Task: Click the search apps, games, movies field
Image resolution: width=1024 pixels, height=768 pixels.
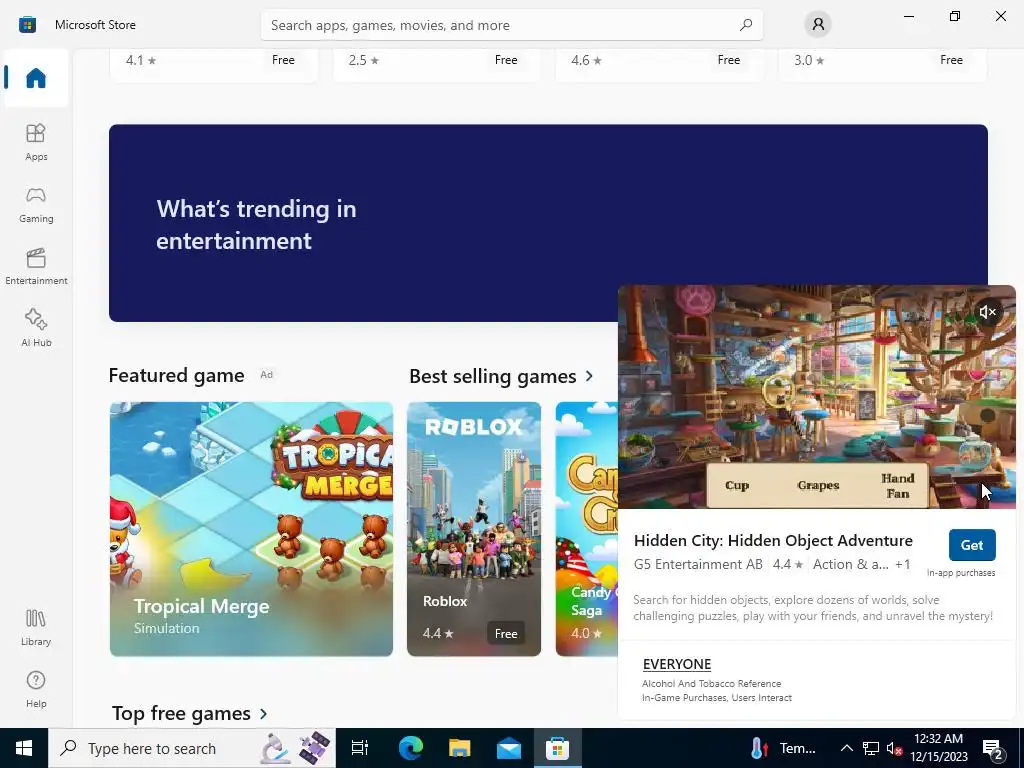Action: click(511, 25)
